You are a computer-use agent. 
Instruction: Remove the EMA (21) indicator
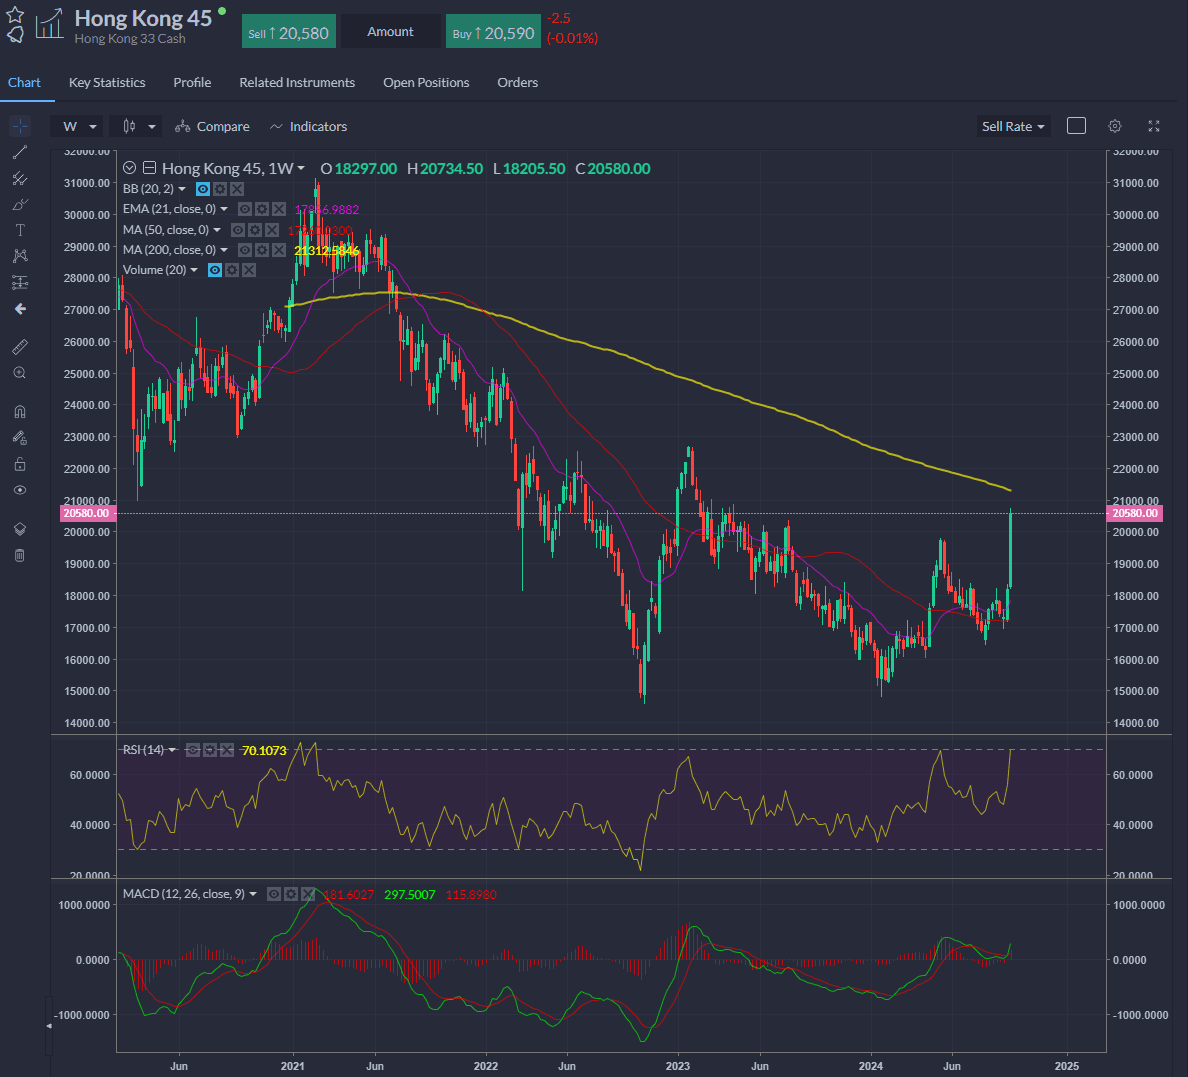[x=279, y=209]
